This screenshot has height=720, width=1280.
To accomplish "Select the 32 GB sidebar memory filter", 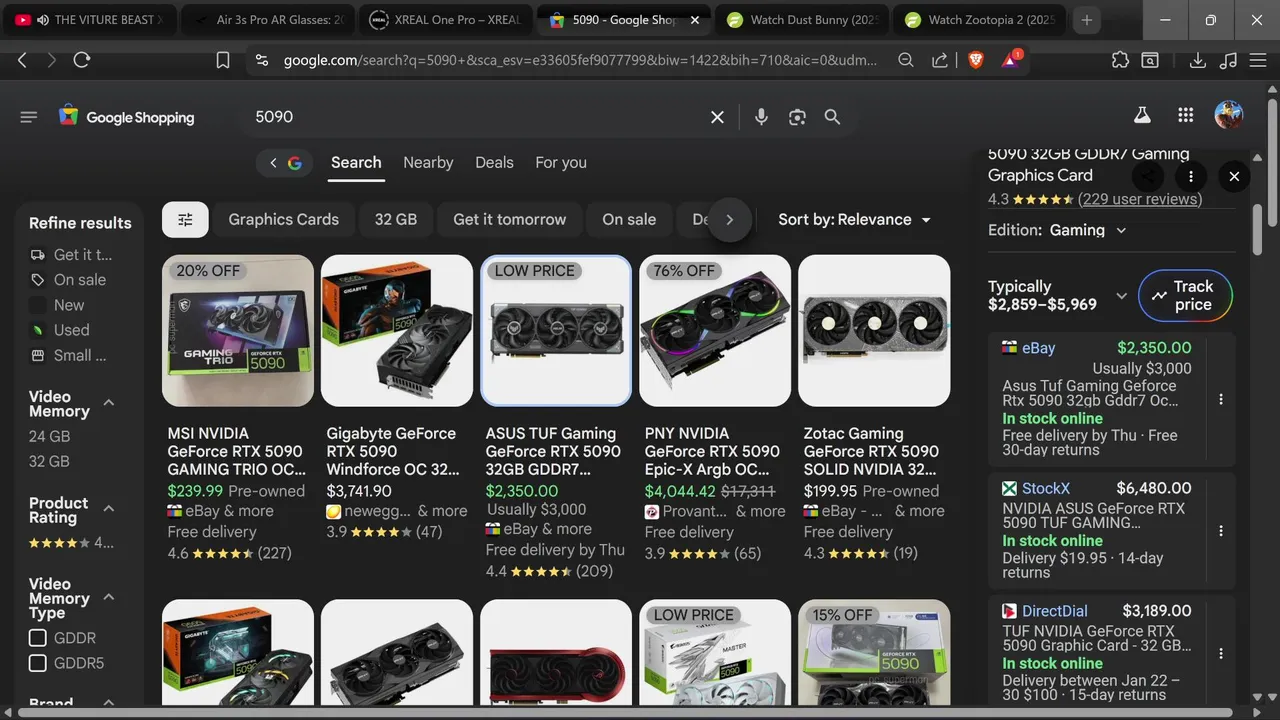I will [49, 461].
